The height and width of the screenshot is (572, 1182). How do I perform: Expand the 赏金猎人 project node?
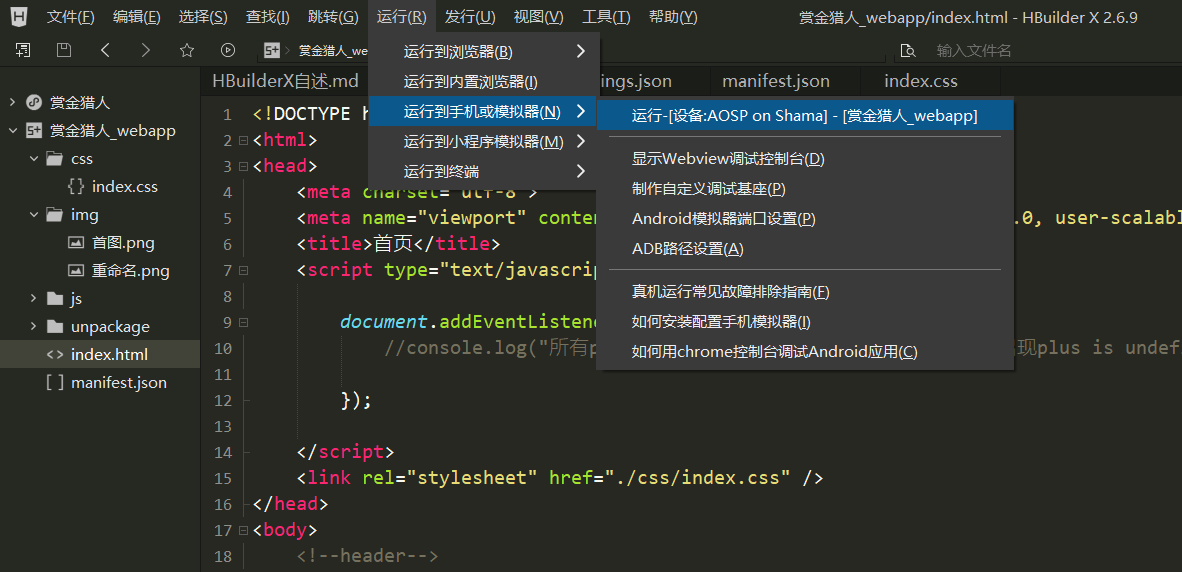[13, 102]
